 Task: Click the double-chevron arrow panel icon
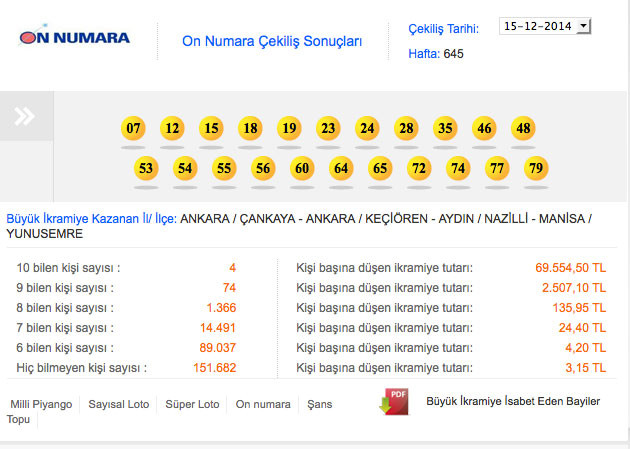[x=24, y=116]
